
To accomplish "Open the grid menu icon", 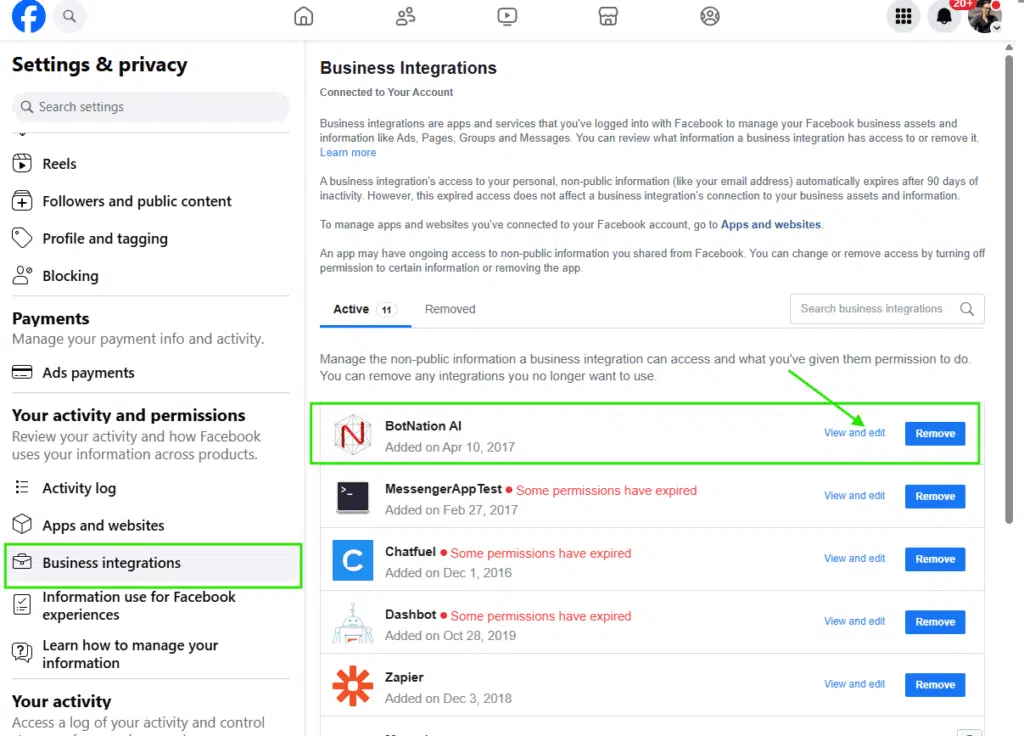I will pos(904,16).
